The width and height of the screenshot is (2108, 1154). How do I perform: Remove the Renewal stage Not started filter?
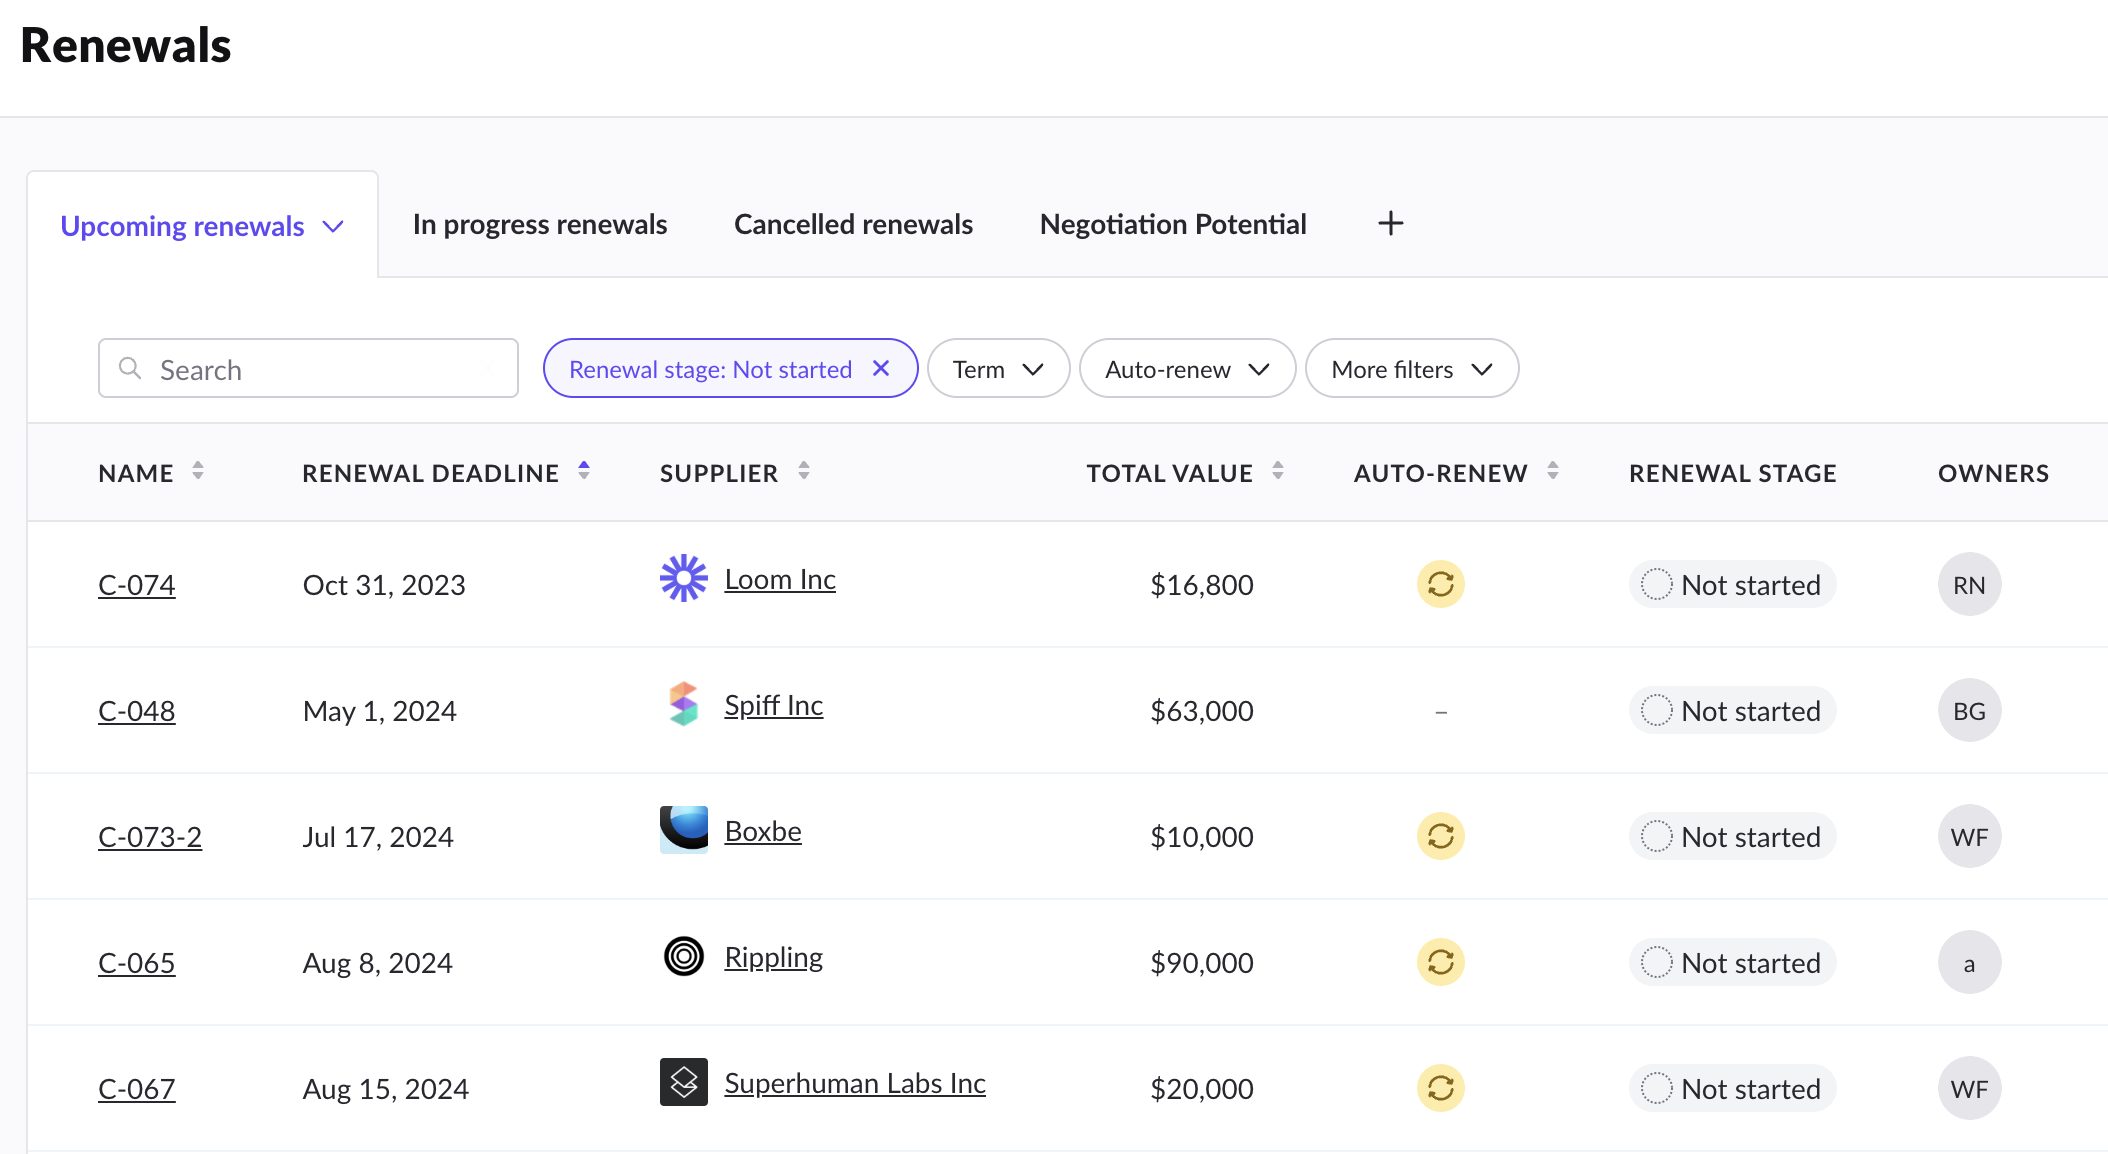881,368
